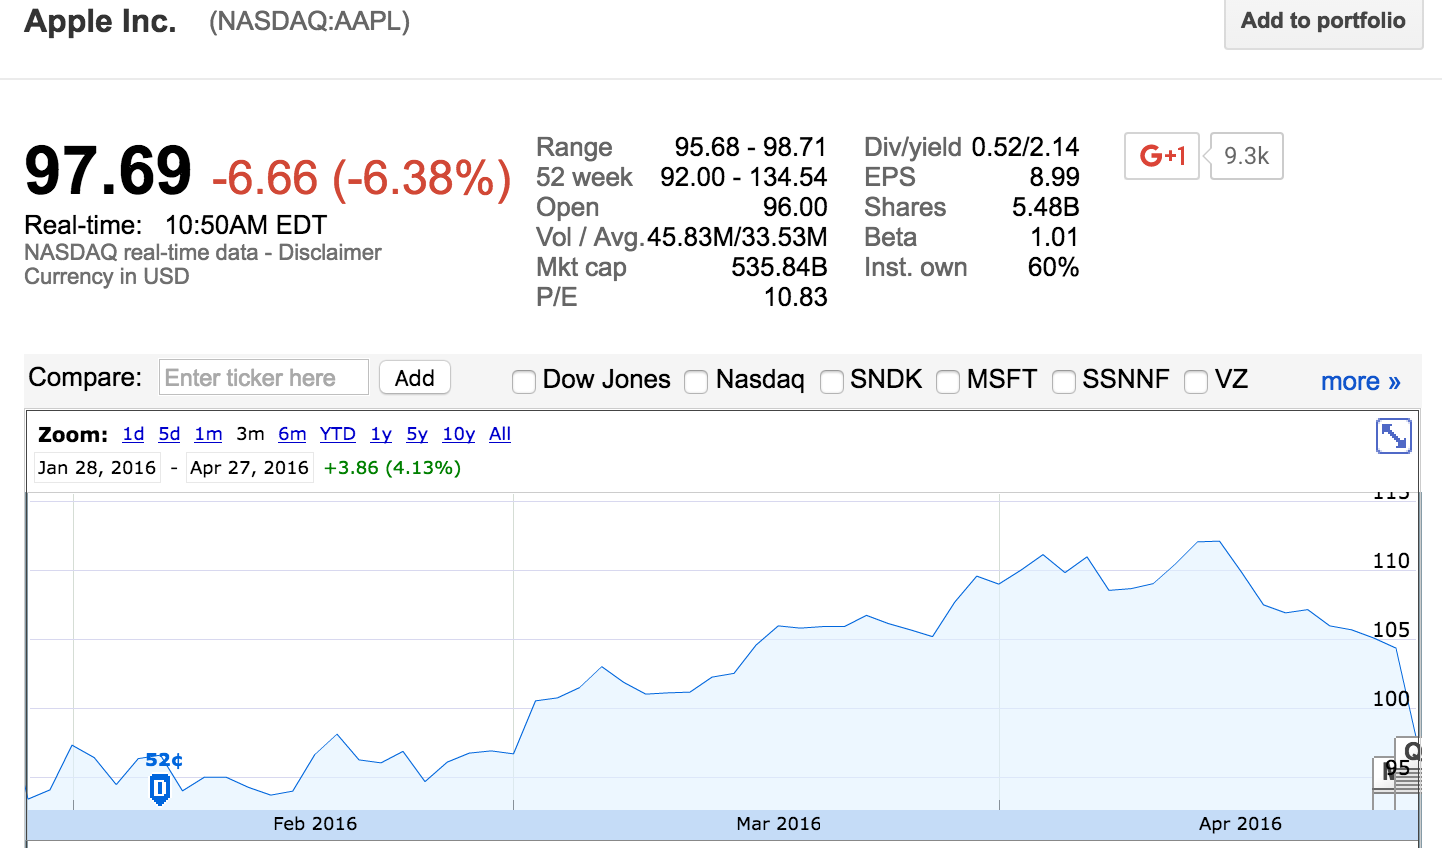Image resolution: width=1442 pixels, height=848 pixels.
Task: Click the Google +1 button
Action: (1161, 156)
